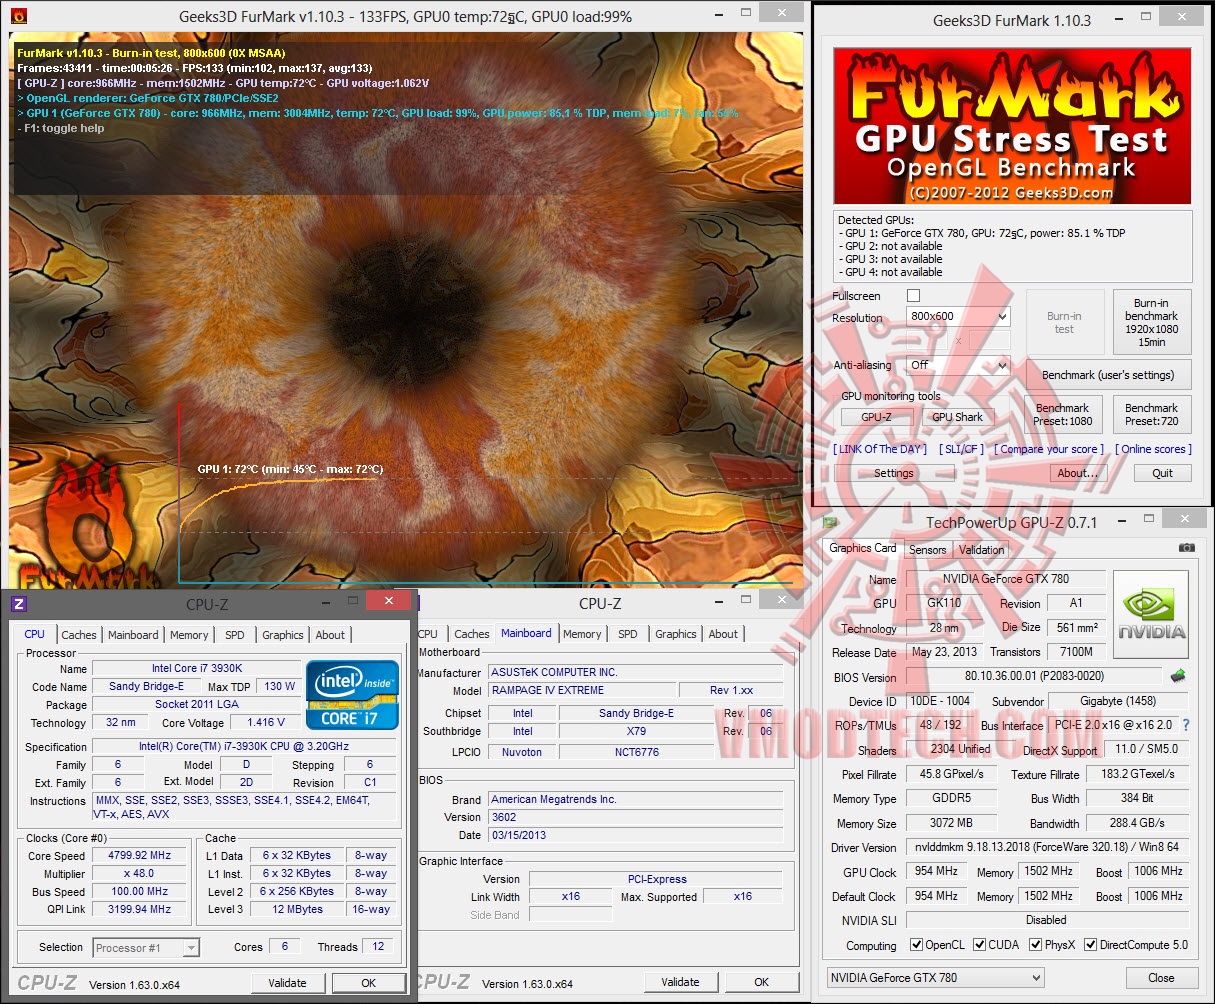The height and width of the screenshot is (1004, 1215).
Task: Toggle the CUDA checkbox in GPU-Z
Action: point(979,945)
